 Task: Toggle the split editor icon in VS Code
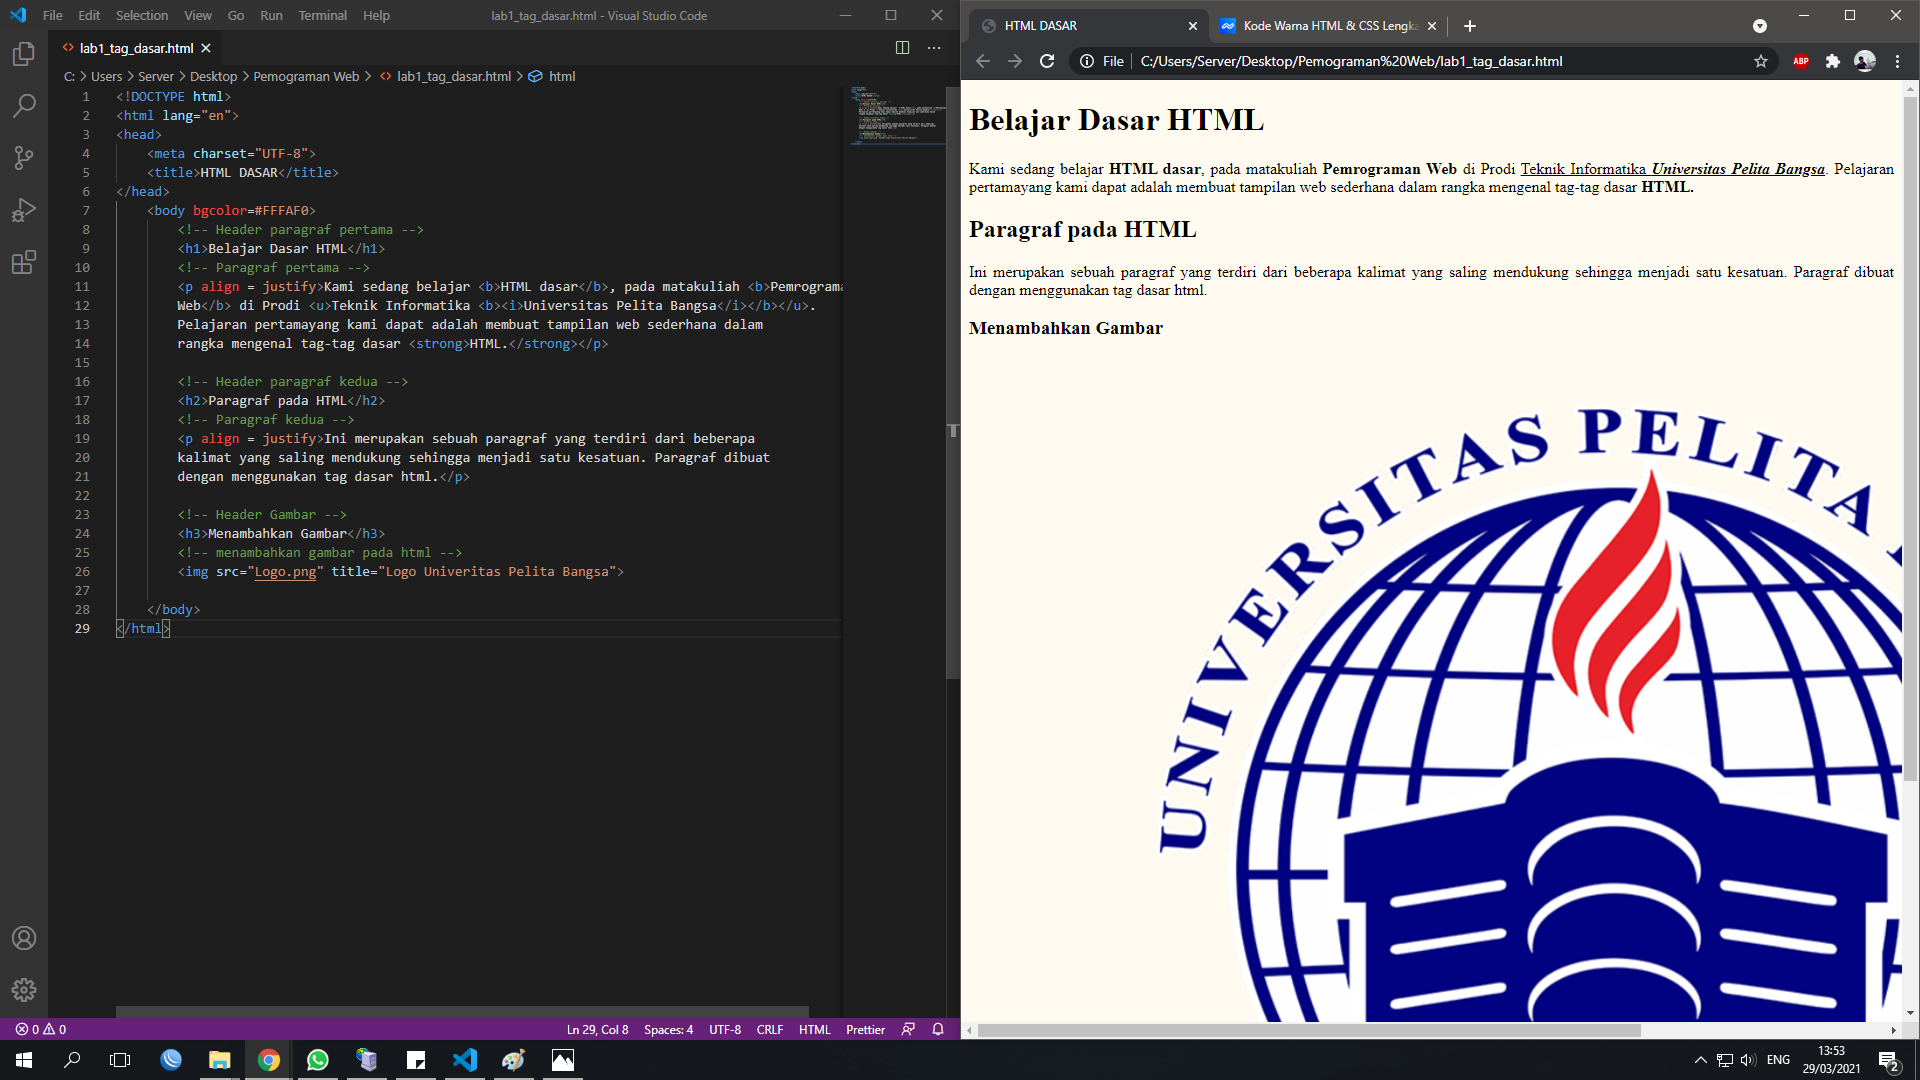[x=904, y=47]
